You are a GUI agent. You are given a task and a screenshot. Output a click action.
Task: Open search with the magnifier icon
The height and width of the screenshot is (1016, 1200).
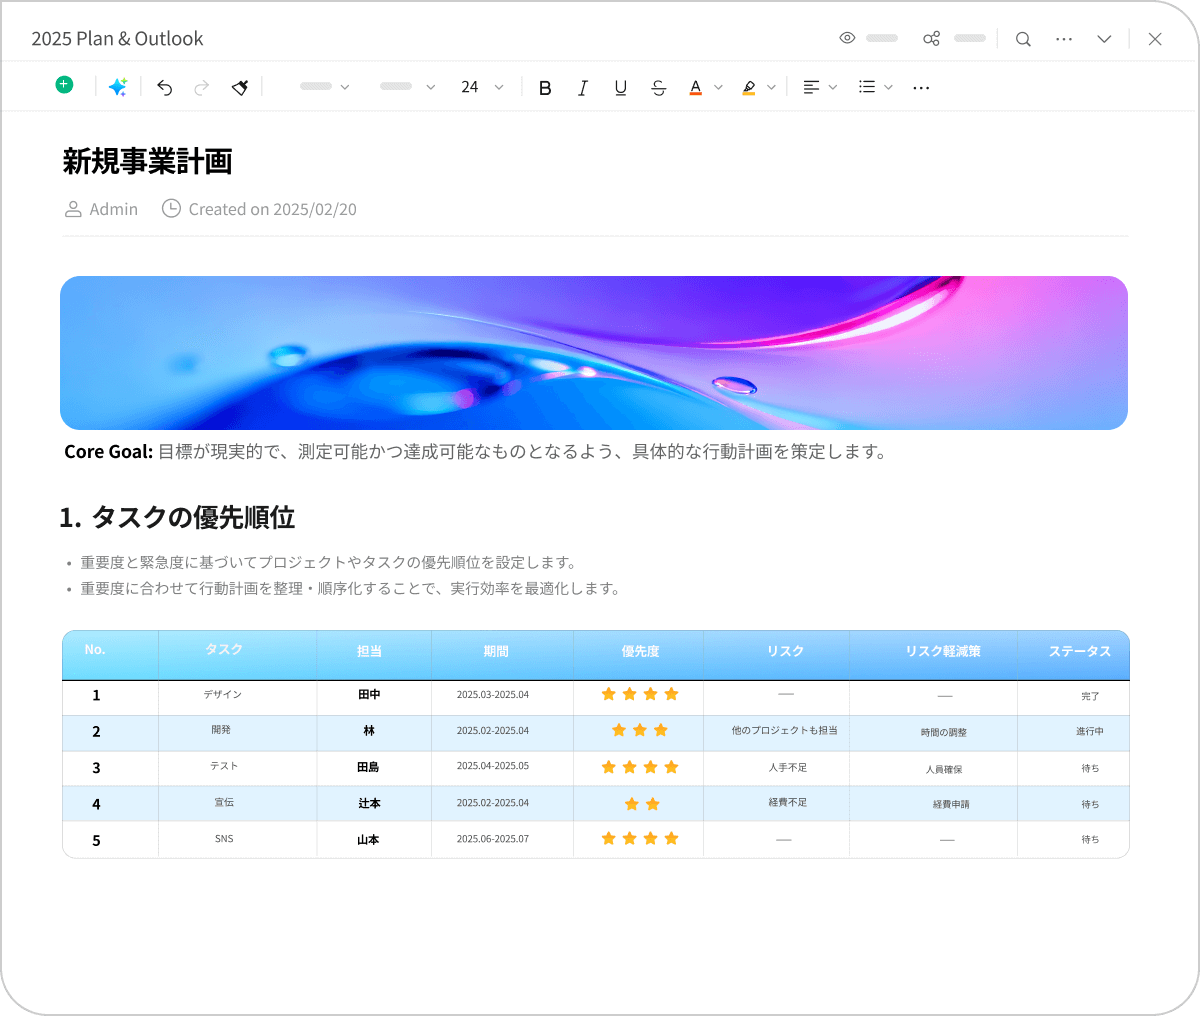pos(1023,39)
